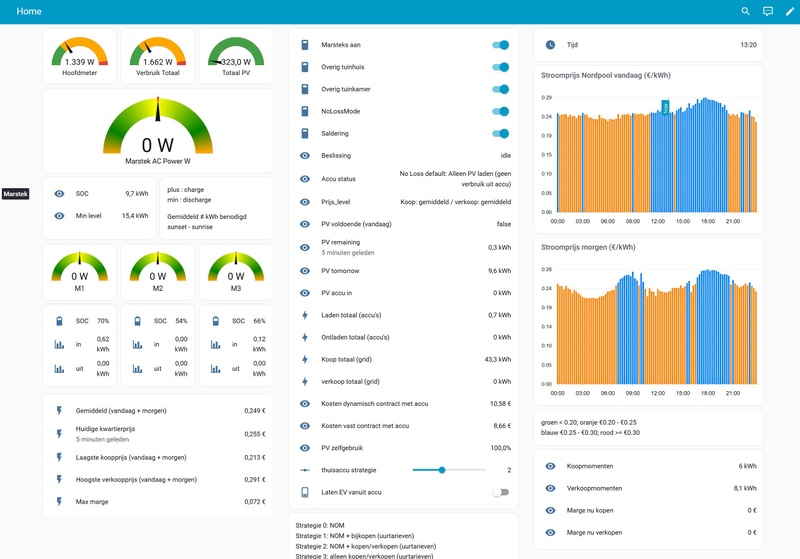Click the battery icon for SOC 70%

(x=59, y=321)
